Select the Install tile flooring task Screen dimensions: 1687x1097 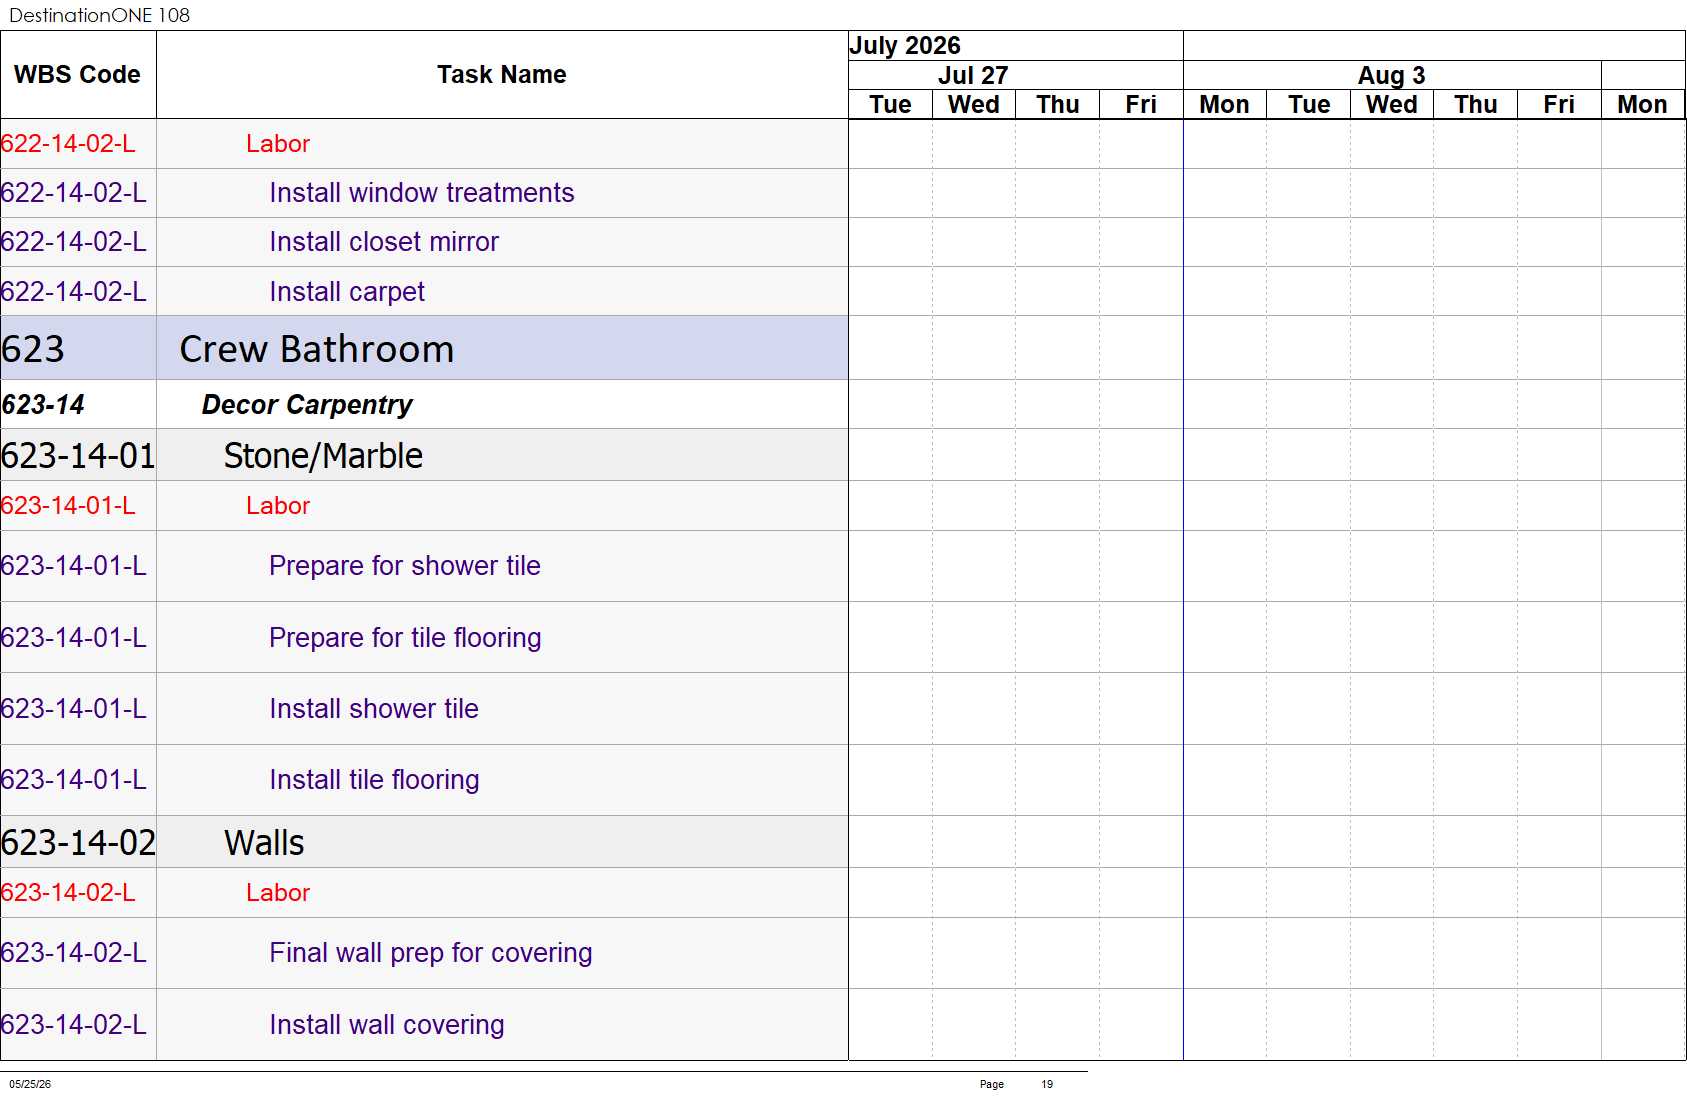[424, 780]
